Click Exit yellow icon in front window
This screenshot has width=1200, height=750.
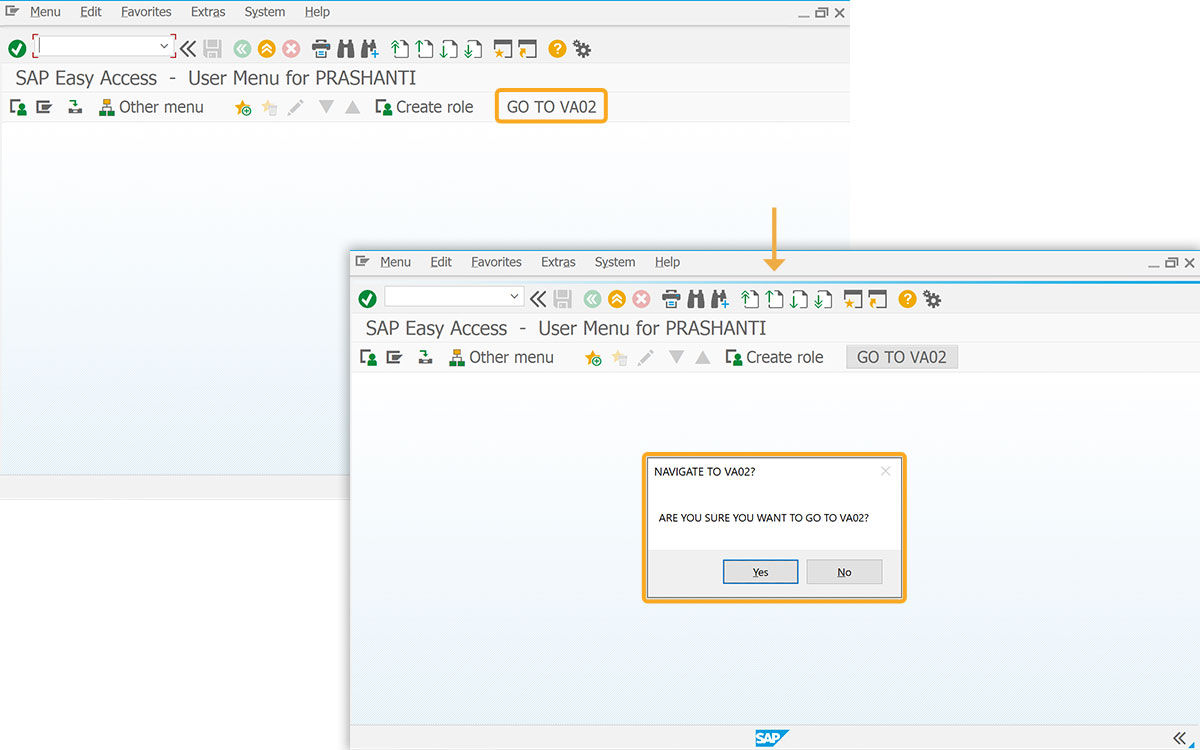[617, 298]
